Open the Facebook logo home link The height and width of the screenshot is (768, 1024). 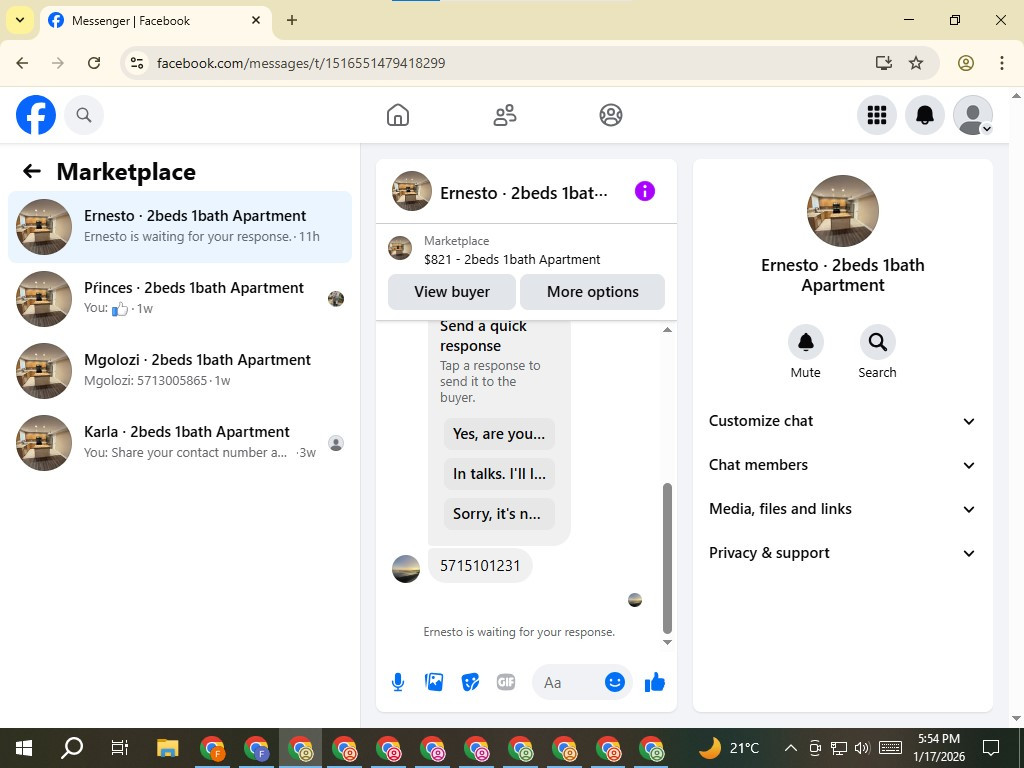tap(36, 115)
